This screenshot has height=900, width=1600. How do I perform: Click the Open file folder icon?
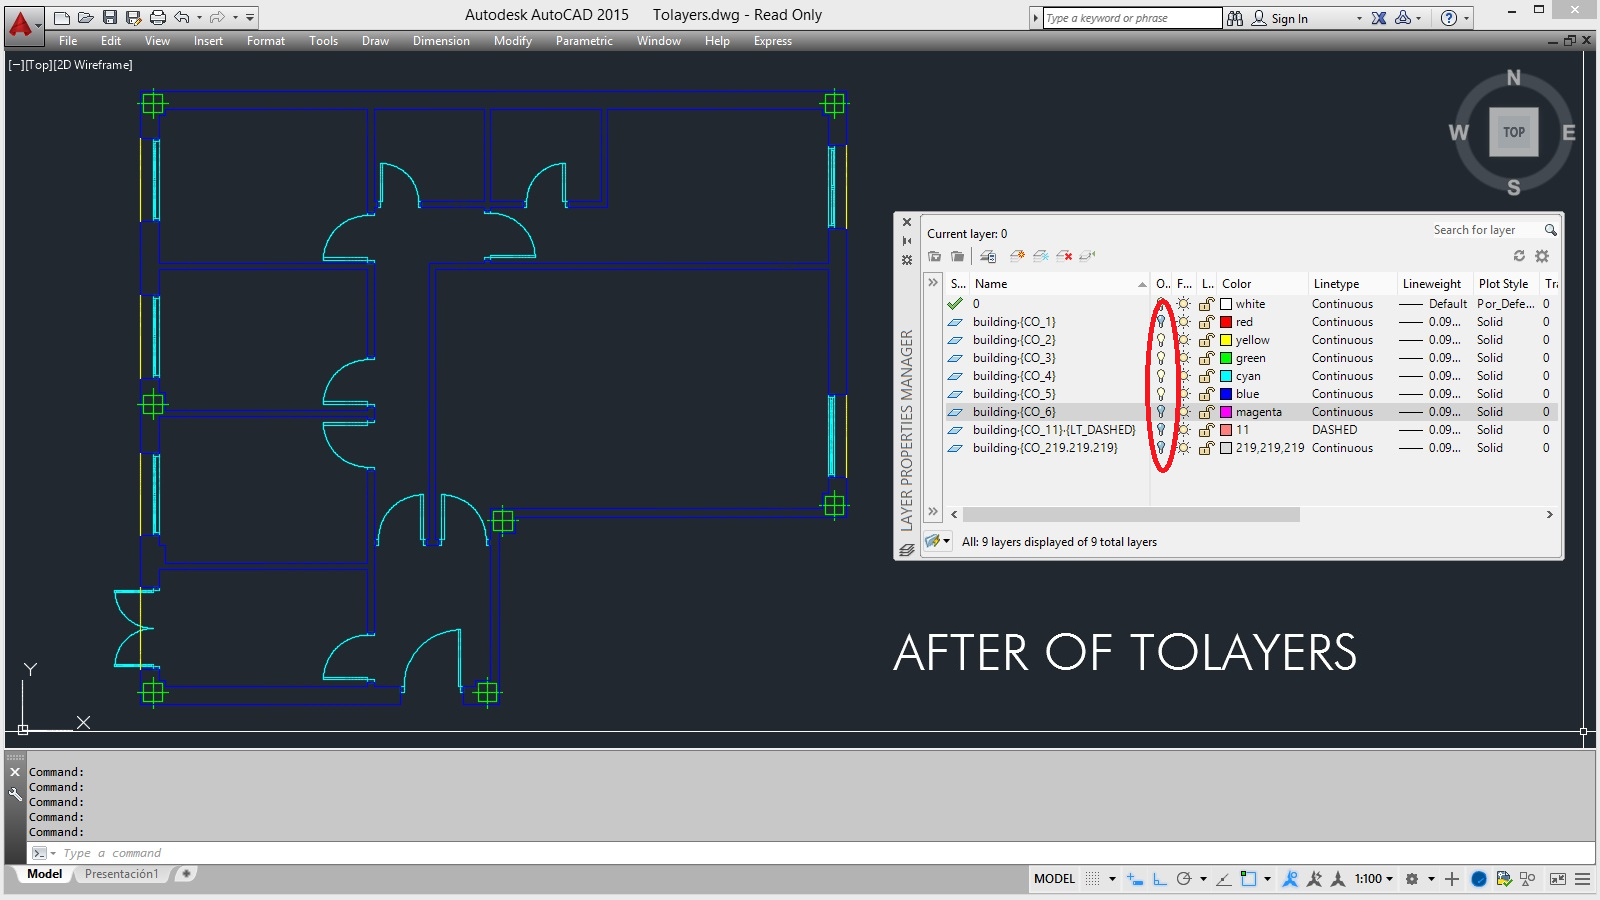tap(86, 17)
